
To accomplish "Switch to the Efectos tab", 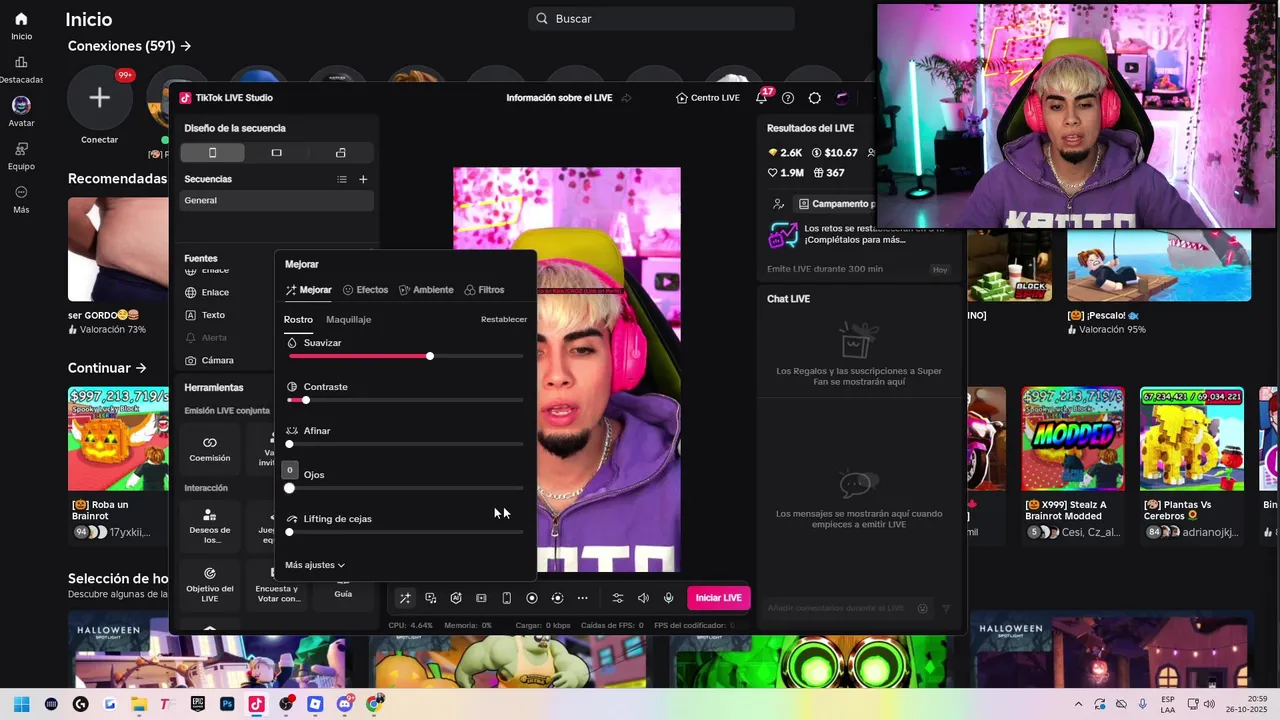I will point(365,290).
